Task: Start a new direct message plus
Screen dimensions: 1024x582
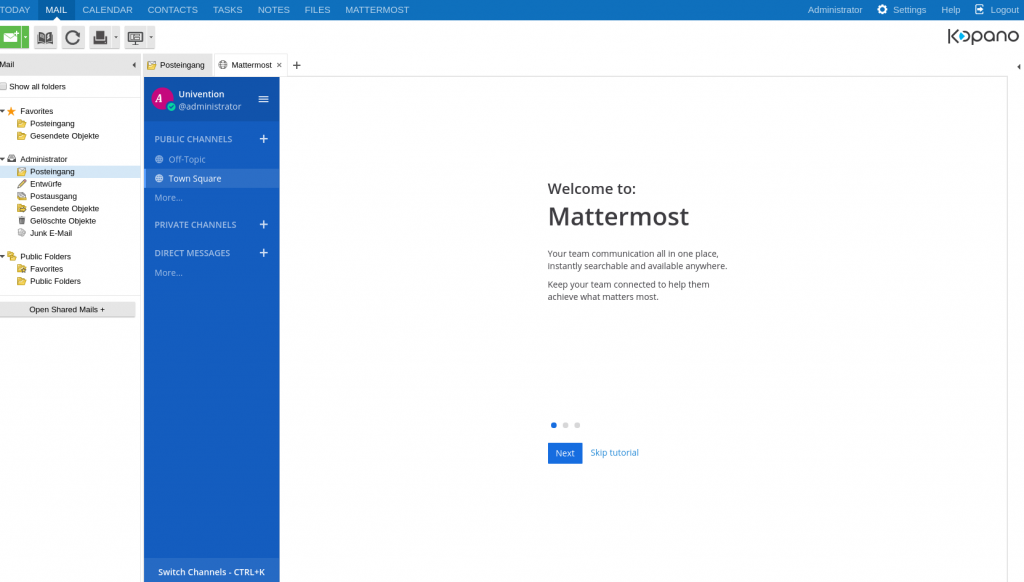Action: point(263,253)
